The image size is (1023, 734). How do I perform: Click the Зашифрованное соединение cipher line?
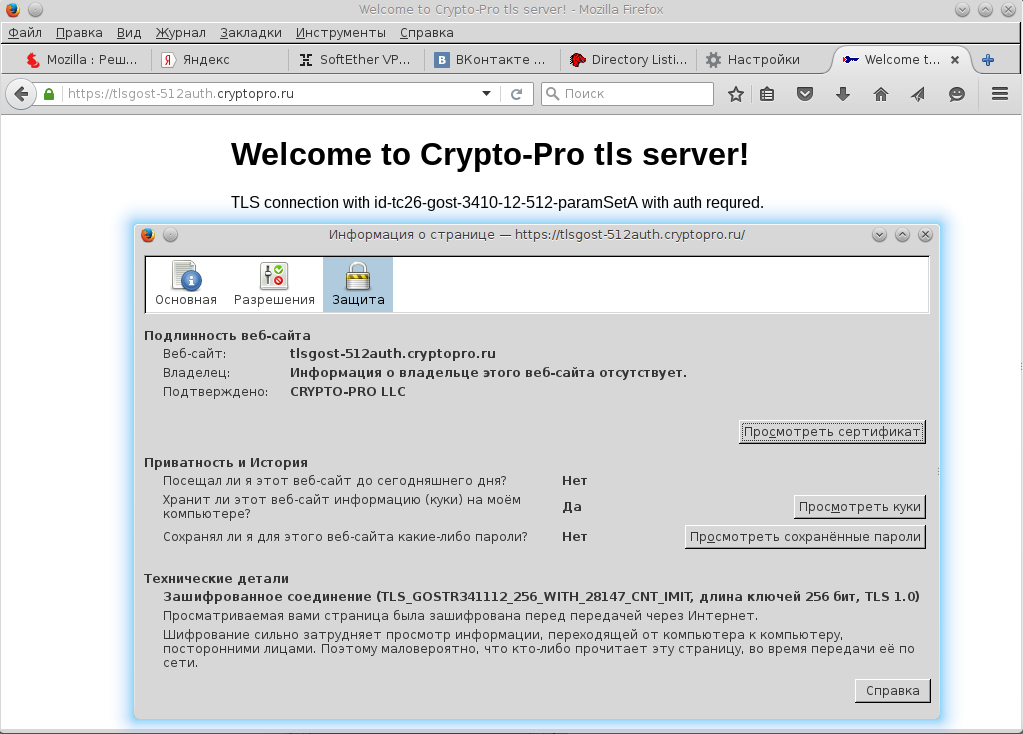[x=541, y=596]
